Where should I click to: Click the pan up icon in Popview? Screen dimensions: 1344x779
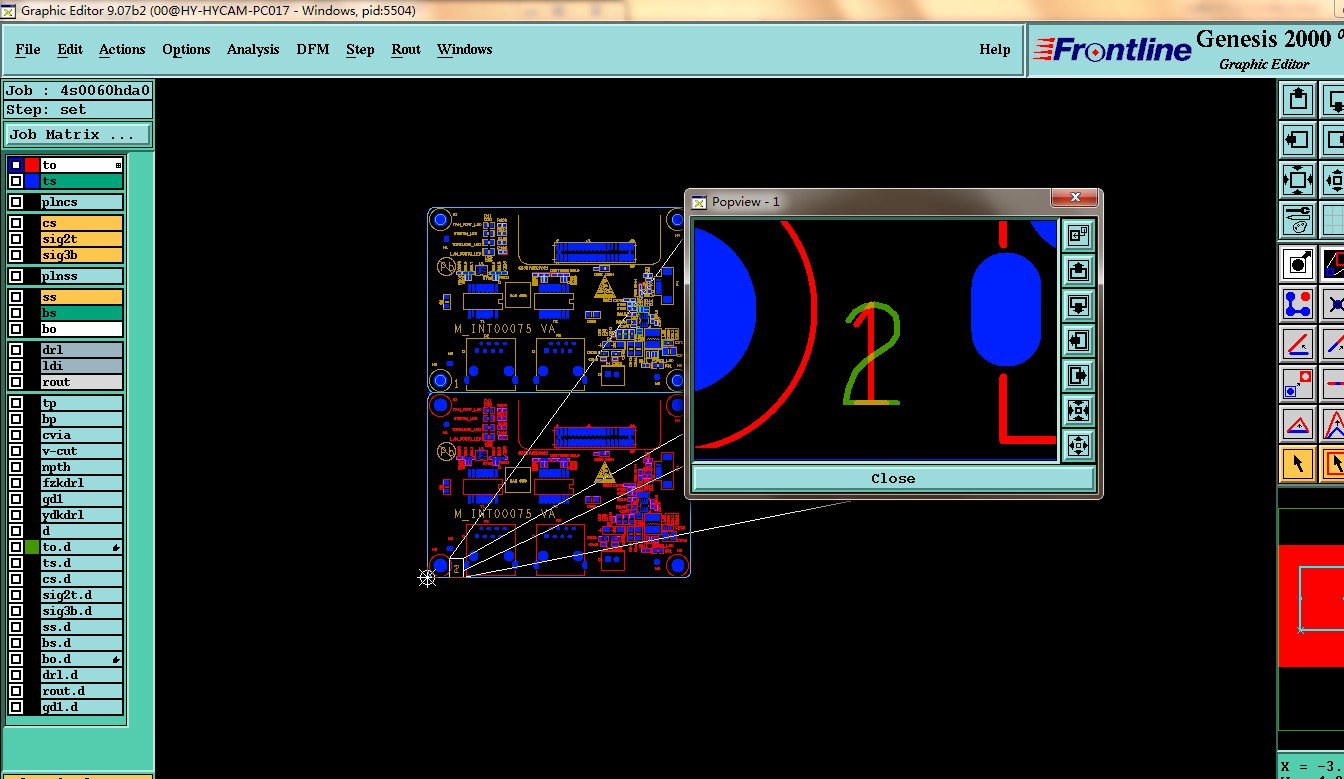pos(1078,270)
